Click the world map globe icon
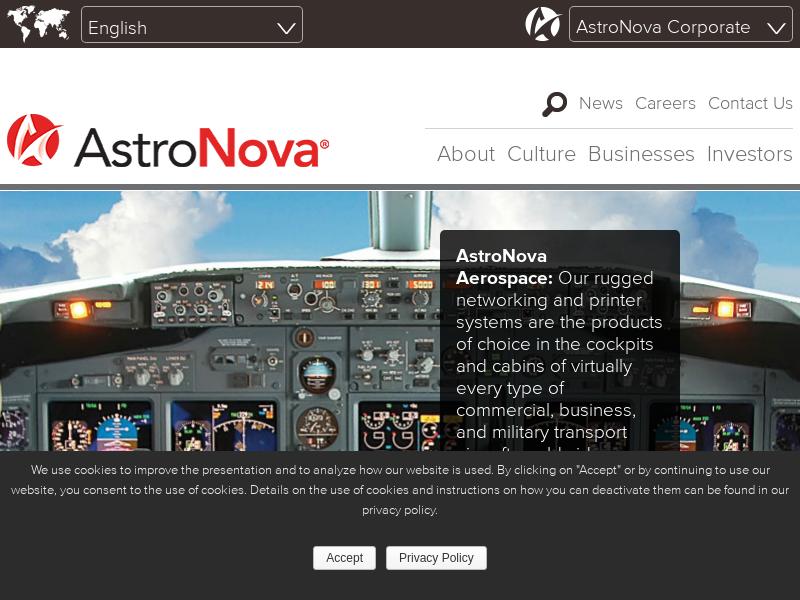The width and height of the screenshot is (800, 600). tap(38, 24)
